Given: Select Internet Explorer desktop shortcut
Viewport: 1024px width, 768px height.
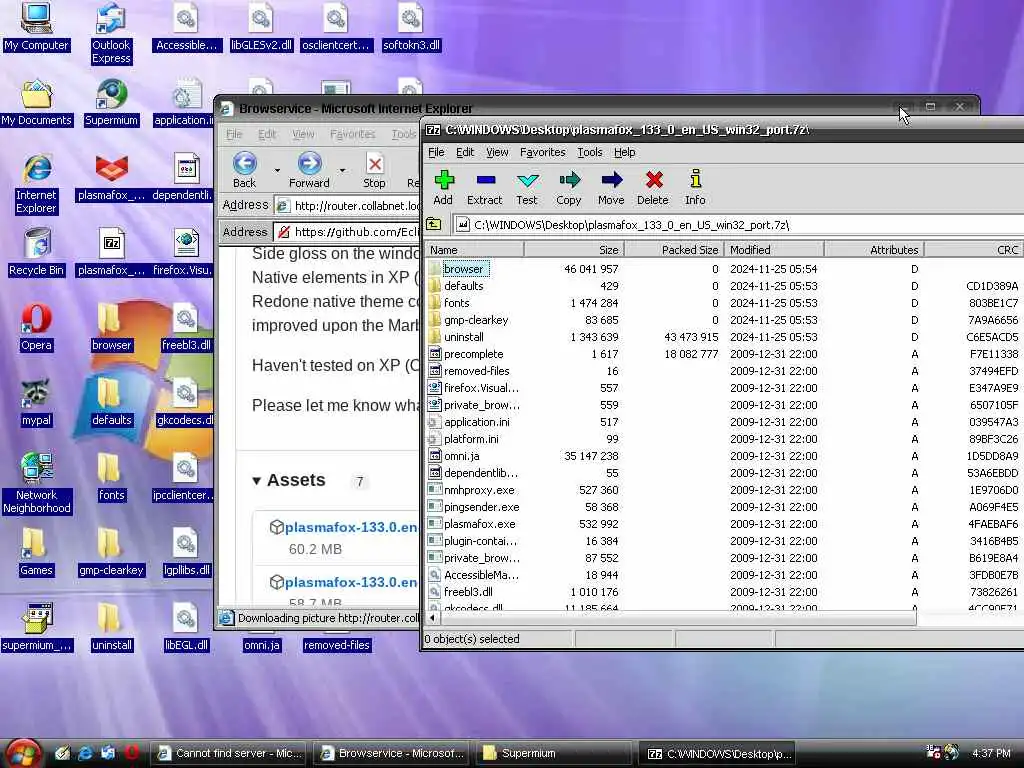Looking at the screenshot, I should 36,184.
